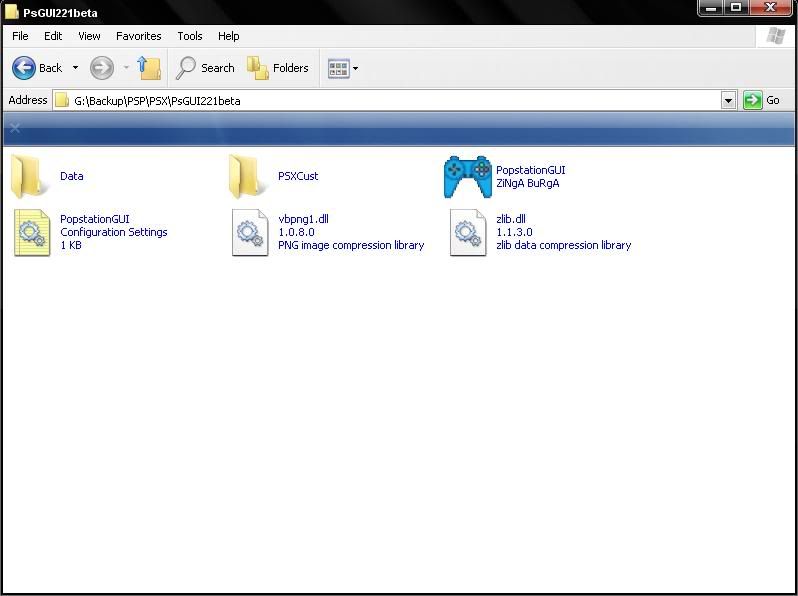Click the green Go button
Viewport: 798px width, 596px height.
(762, 100)
